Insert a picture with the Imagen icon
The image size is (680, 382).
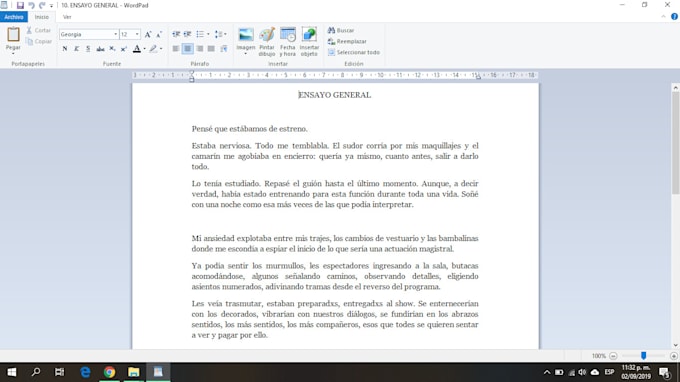coord(246,35)
